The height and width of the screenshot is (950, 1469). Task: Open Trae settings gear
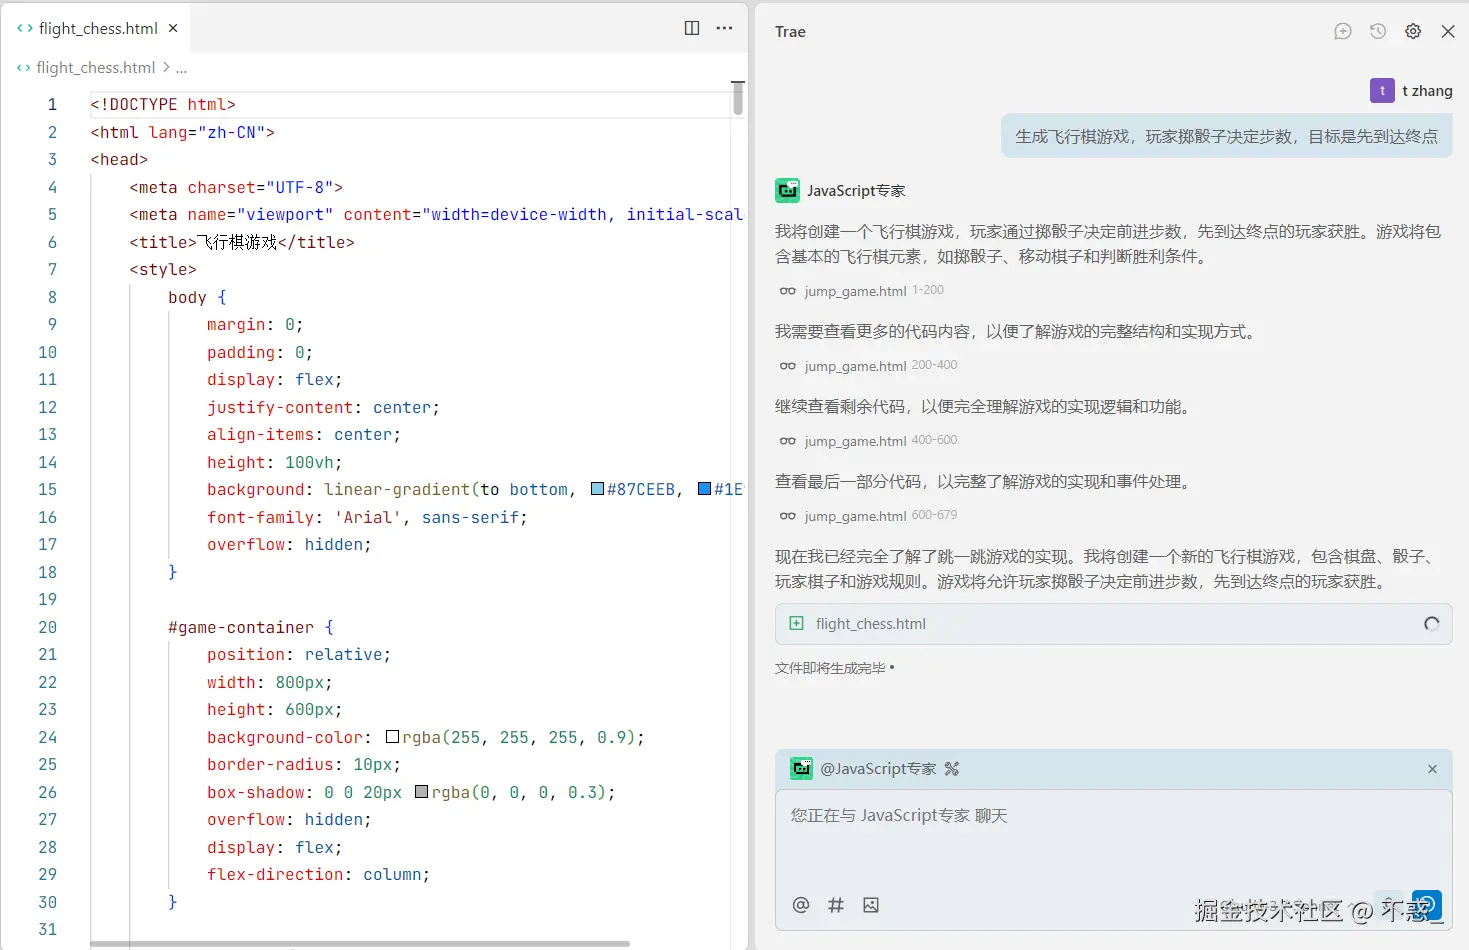(x=1413, y=31)
